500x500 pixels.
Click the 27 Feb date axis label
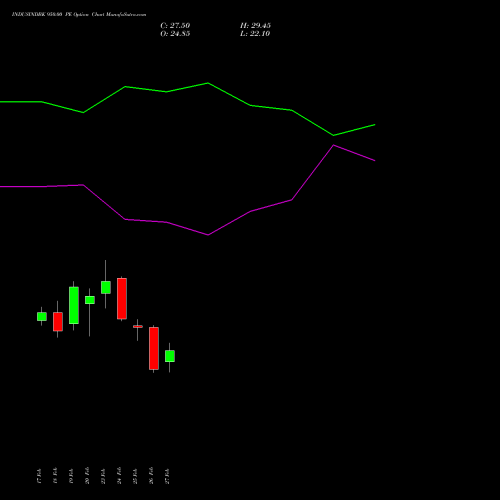pyautogui.click(x=167, y=476)
